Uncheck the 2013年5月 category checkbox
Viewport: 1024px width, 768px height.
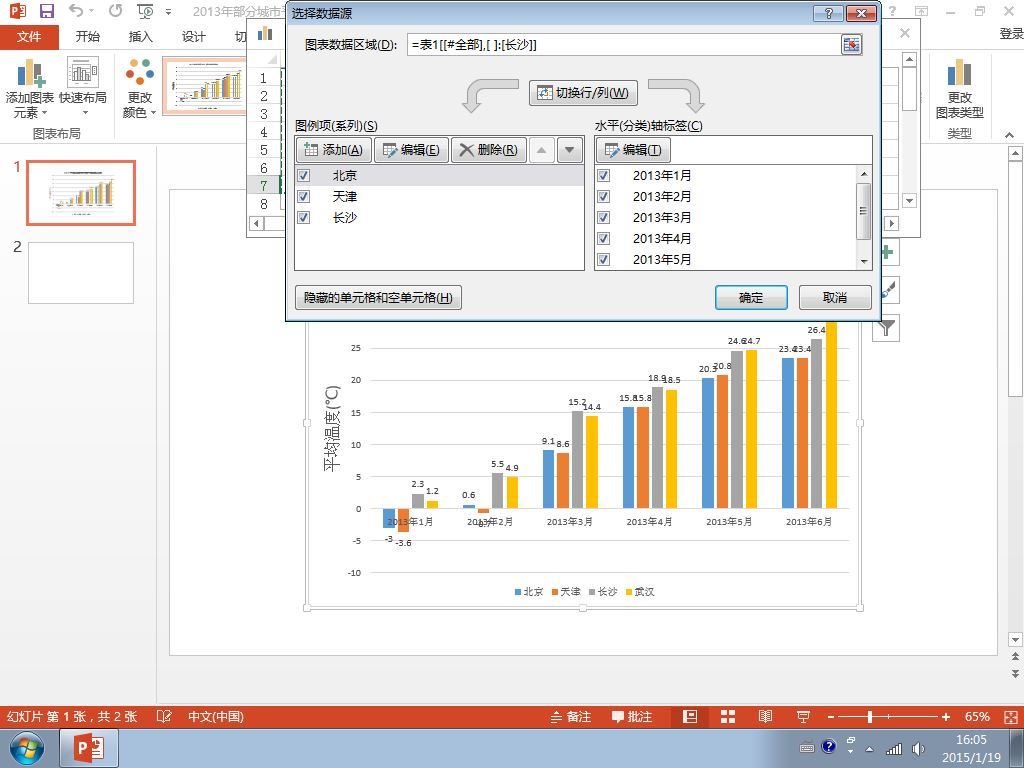(604, 259)
